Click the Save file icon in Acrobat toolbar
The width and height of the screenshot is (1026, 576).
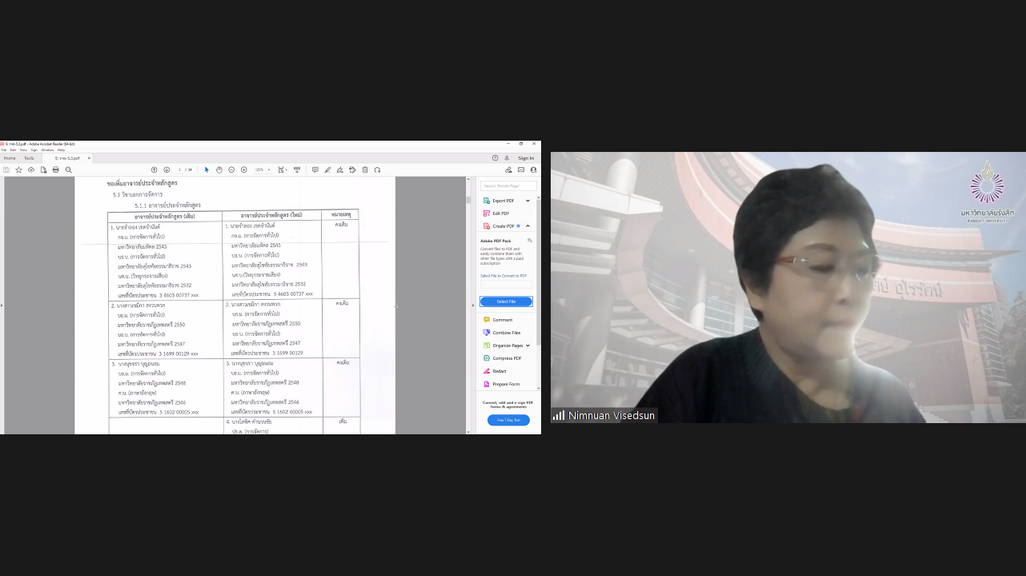pyautogui.click(x=6, y=170)
